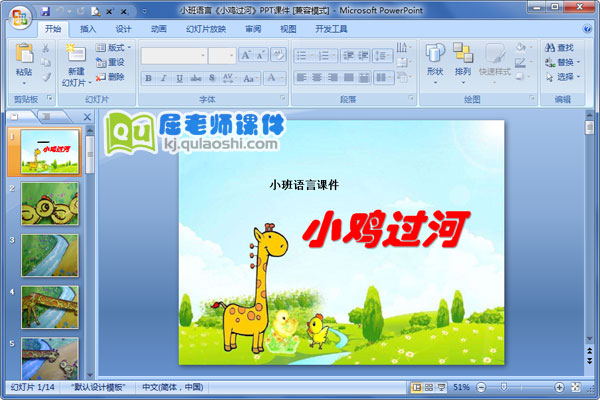Decrease the list indent level
The width and height of the screenshot is (600, 400).
point(348,56)
